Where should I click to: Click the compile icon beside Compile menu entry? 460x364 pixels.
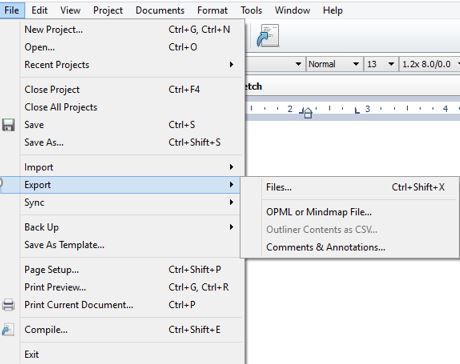point(8,330)
